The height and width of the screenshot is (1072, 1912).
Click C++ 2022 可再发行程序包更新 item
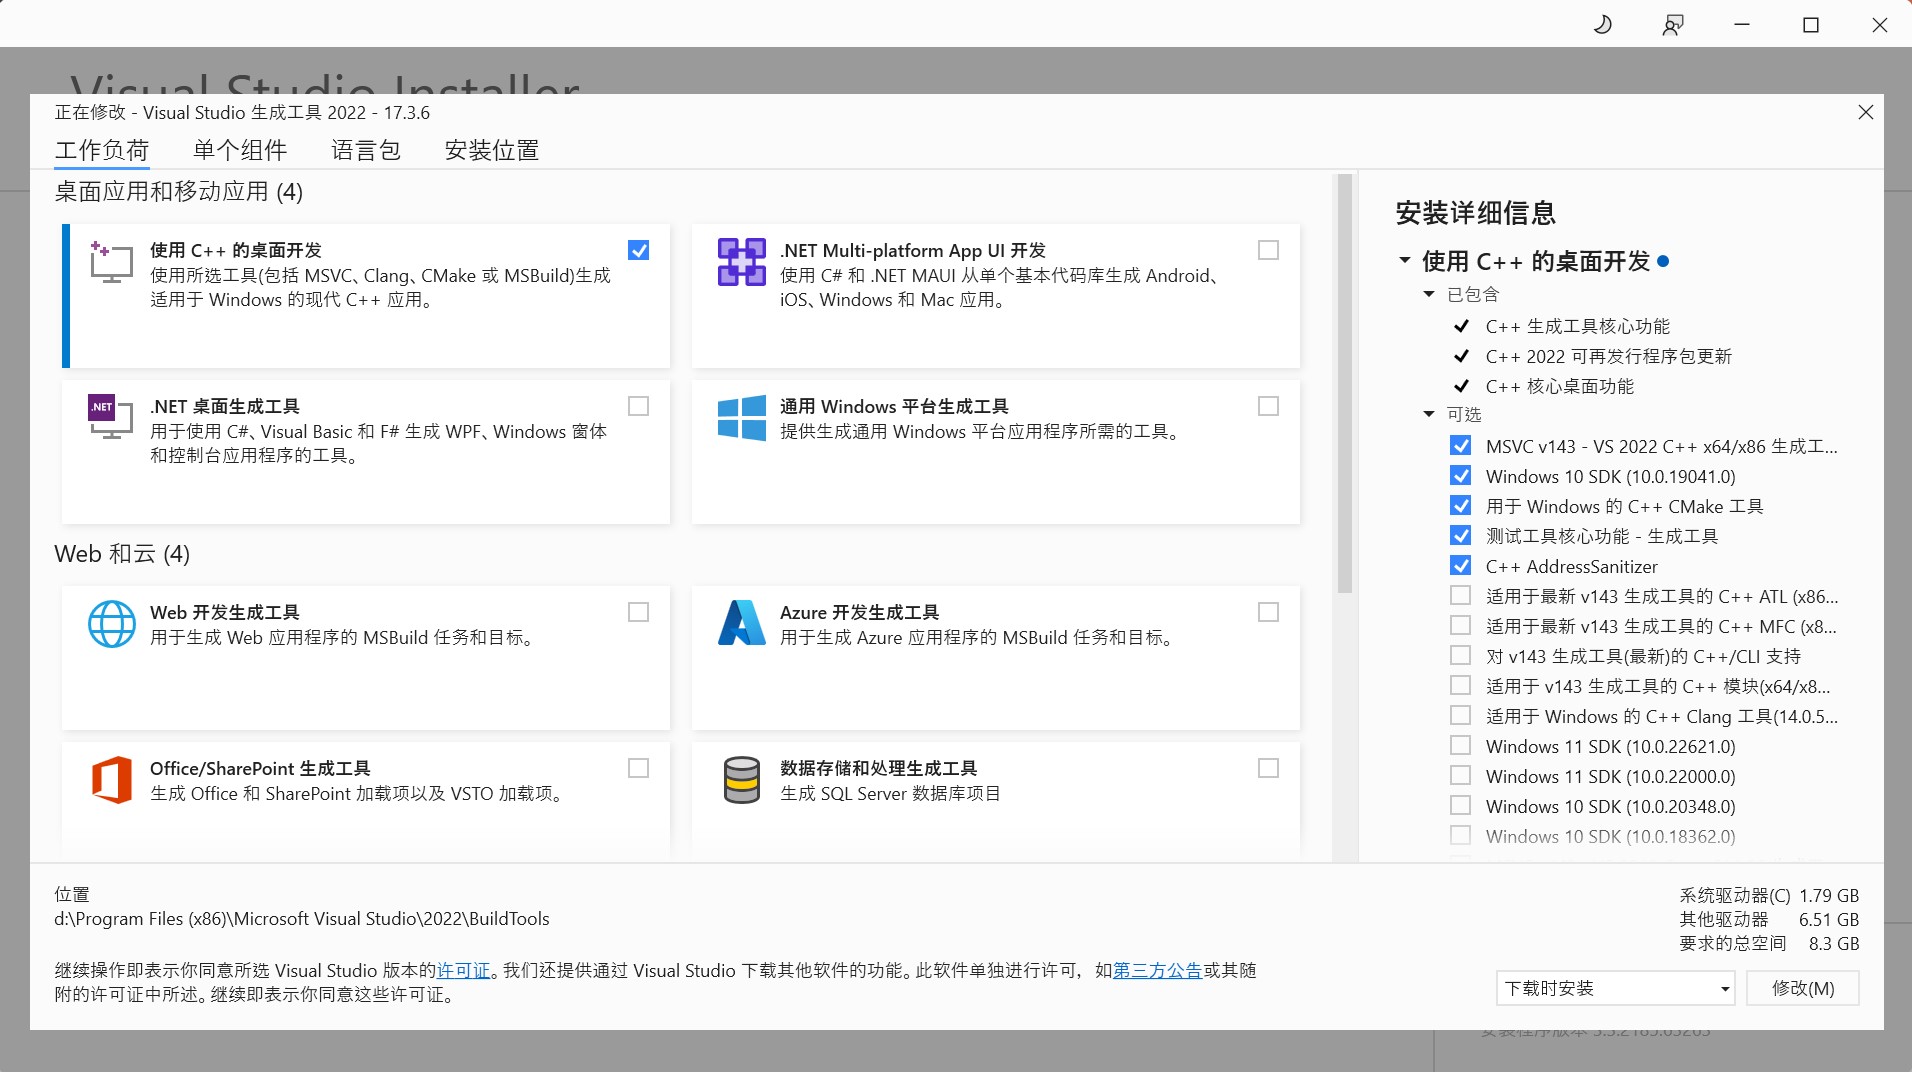1609,356
